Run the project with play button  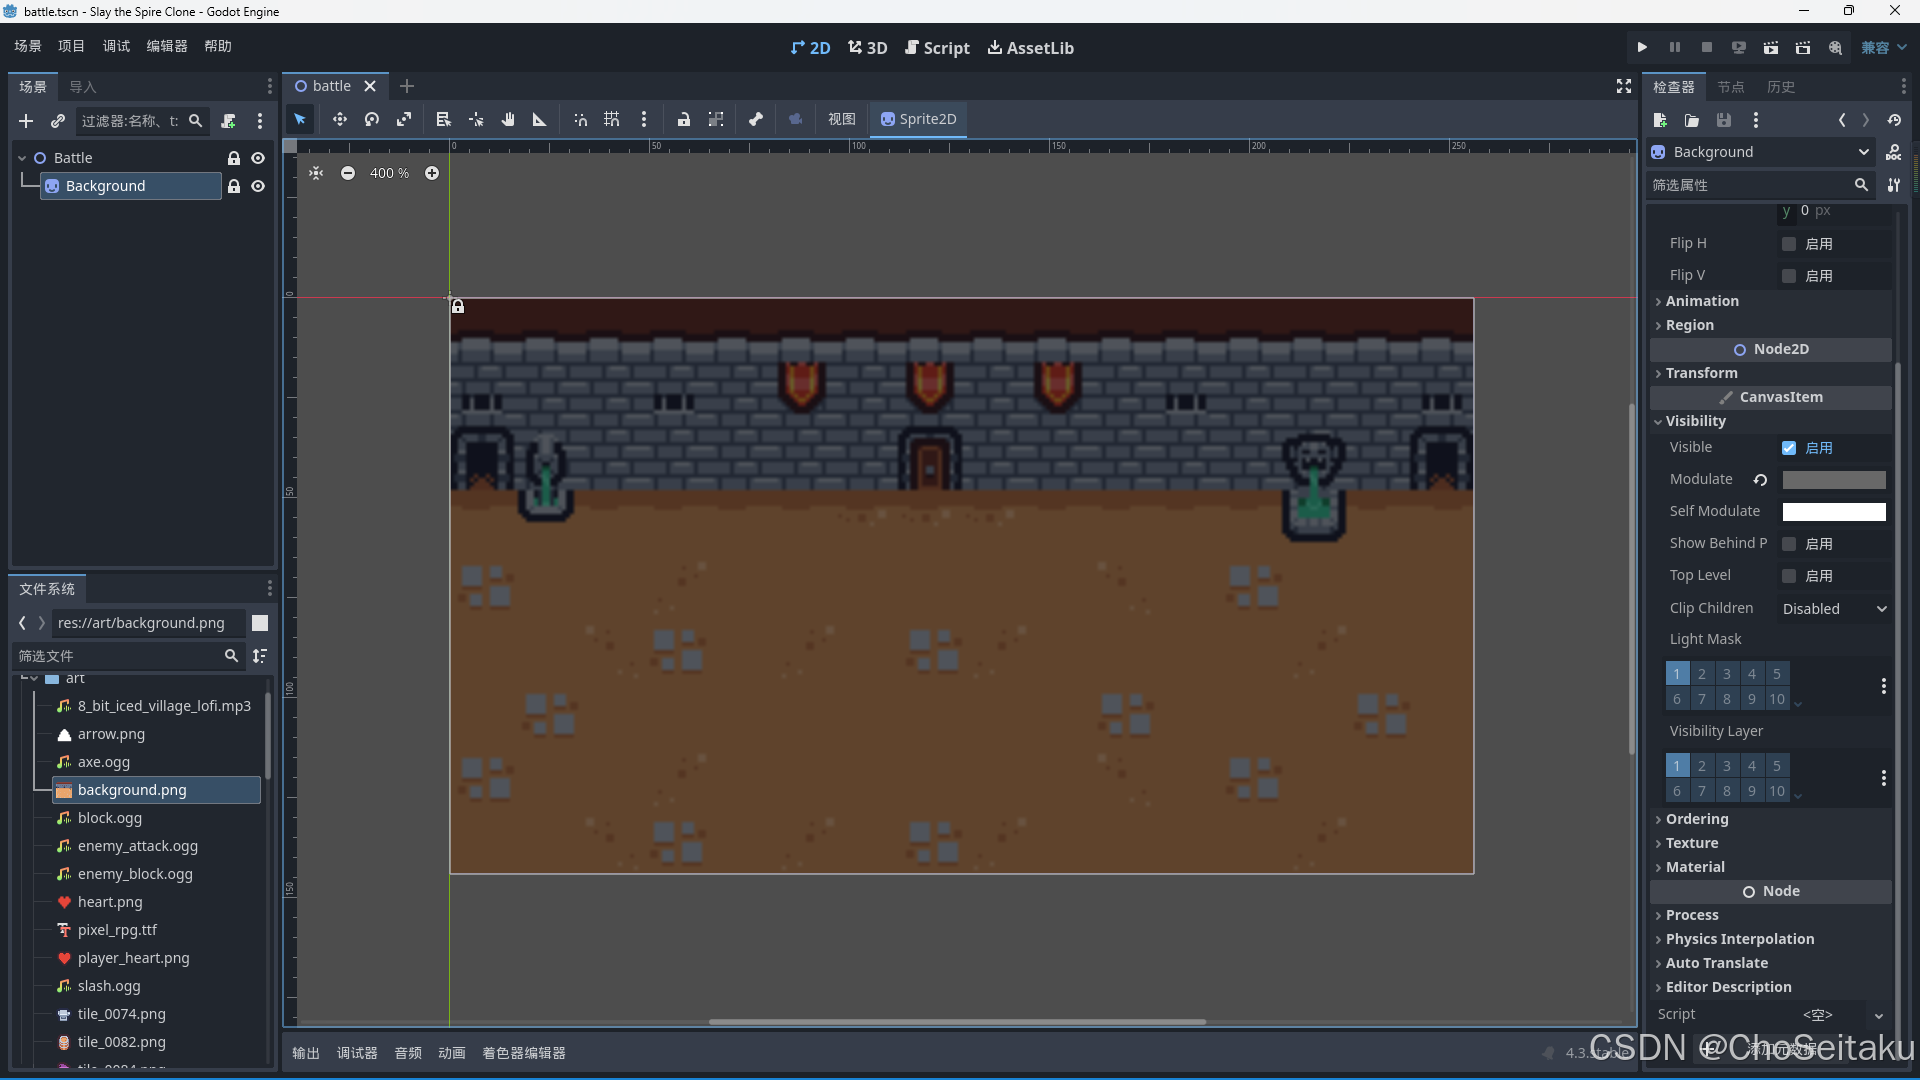[x=1642, y=47]
